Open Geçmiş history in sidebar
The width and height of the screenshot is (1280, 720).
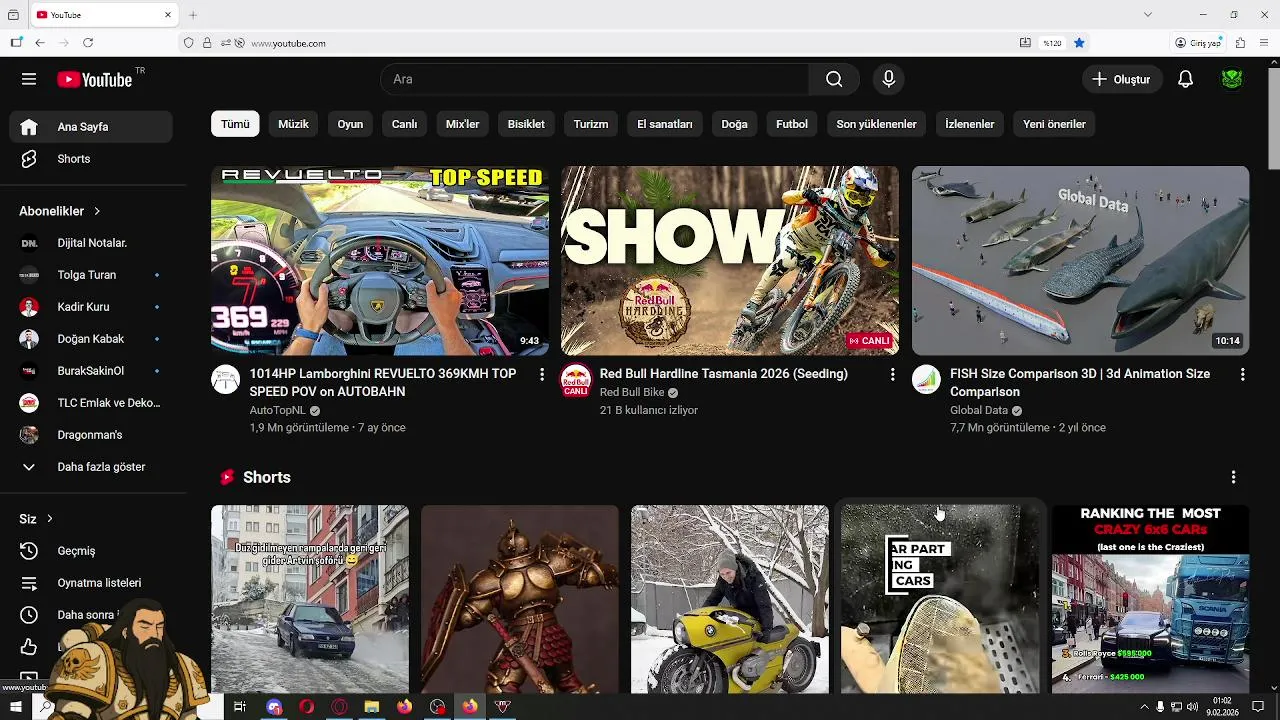(91, 551)
